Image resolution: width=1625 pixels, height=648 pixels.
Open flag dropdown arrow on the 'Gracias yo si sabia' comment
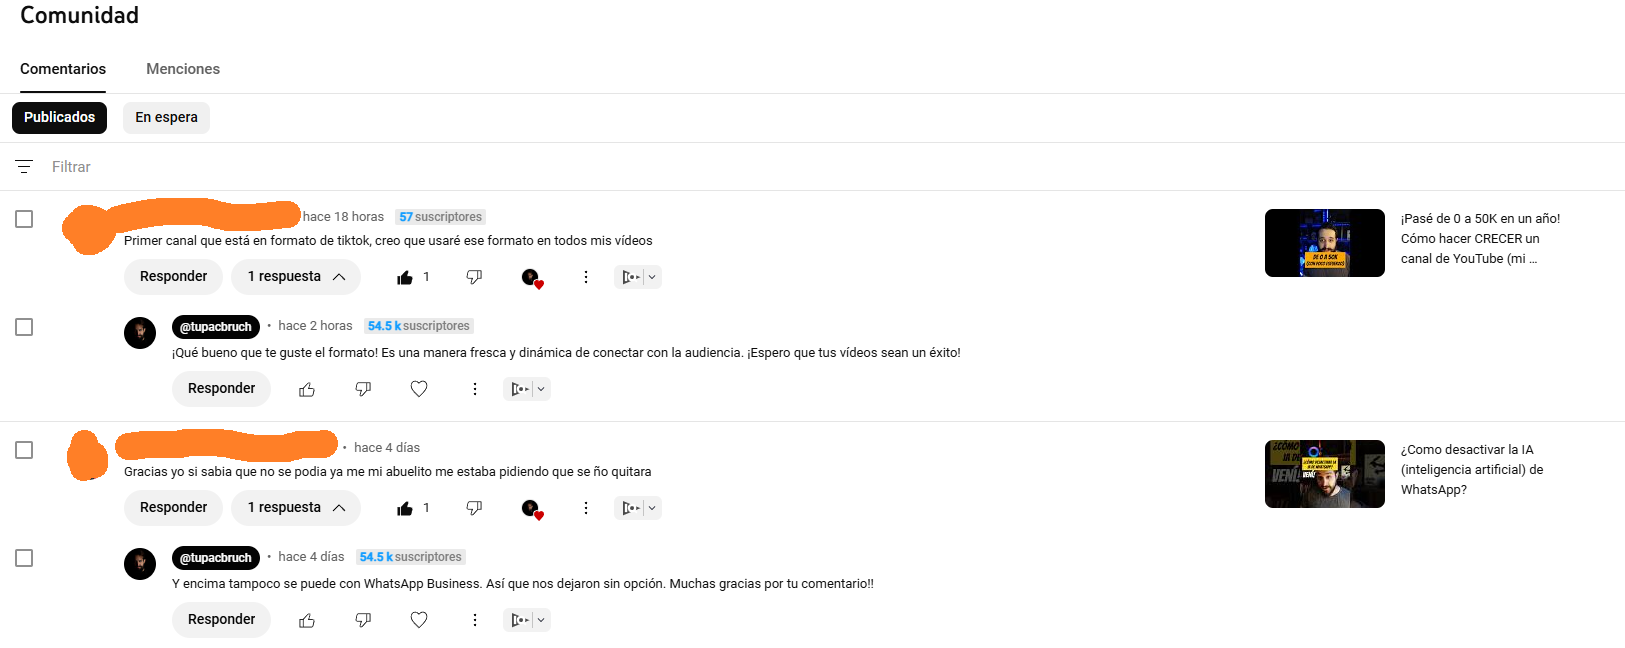[652, 508]
